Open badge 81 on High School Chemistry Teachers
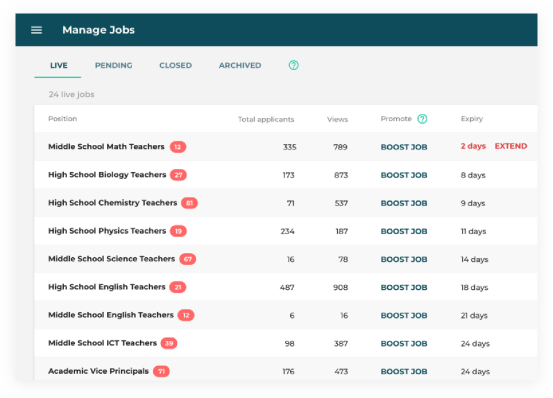Viewport: 553px width, 398px height. point(189,203)
